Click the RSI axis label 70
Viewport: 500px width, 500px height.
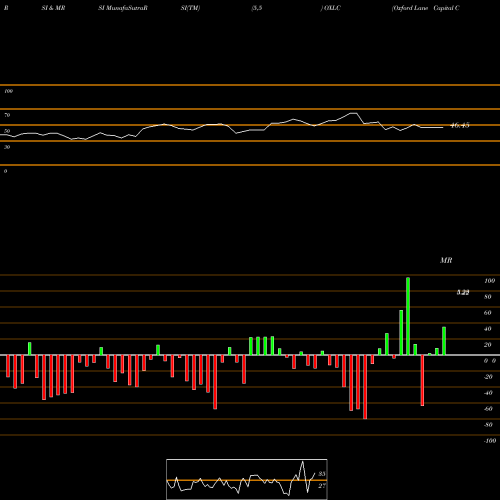(x=7, y=115)
